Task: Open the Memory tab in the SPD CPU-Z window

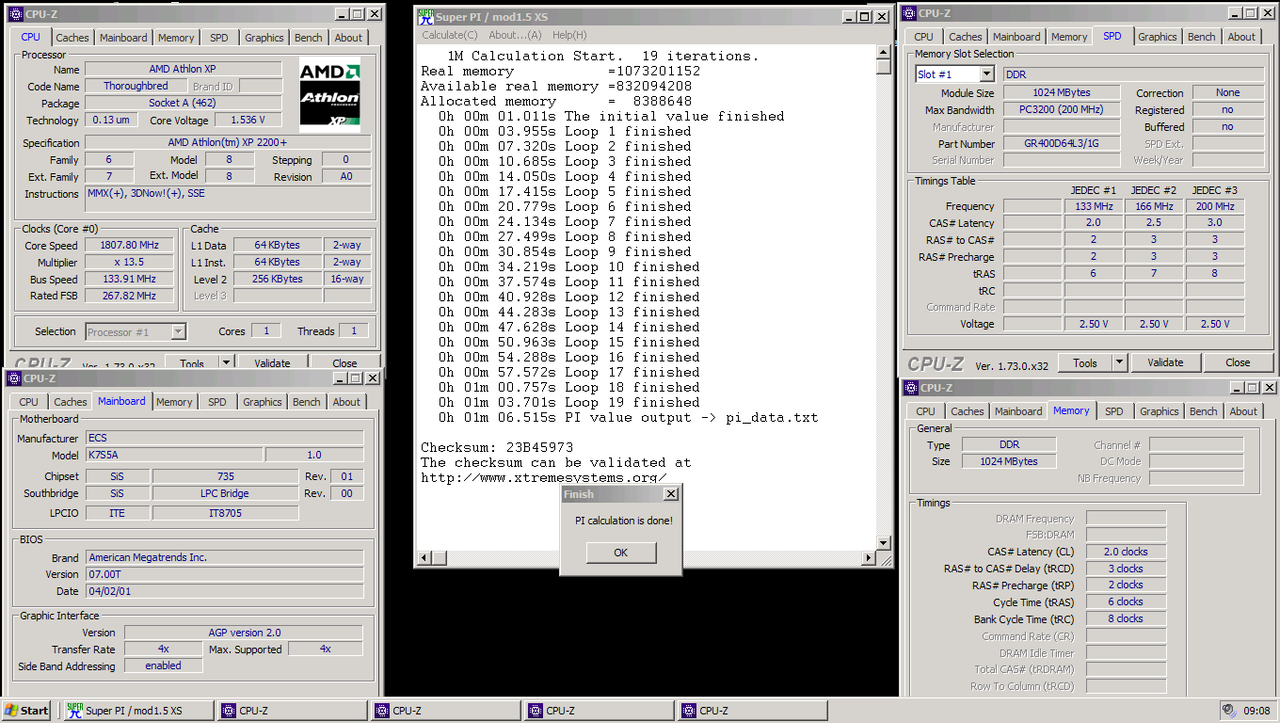Action: [x=1069, y=37]
